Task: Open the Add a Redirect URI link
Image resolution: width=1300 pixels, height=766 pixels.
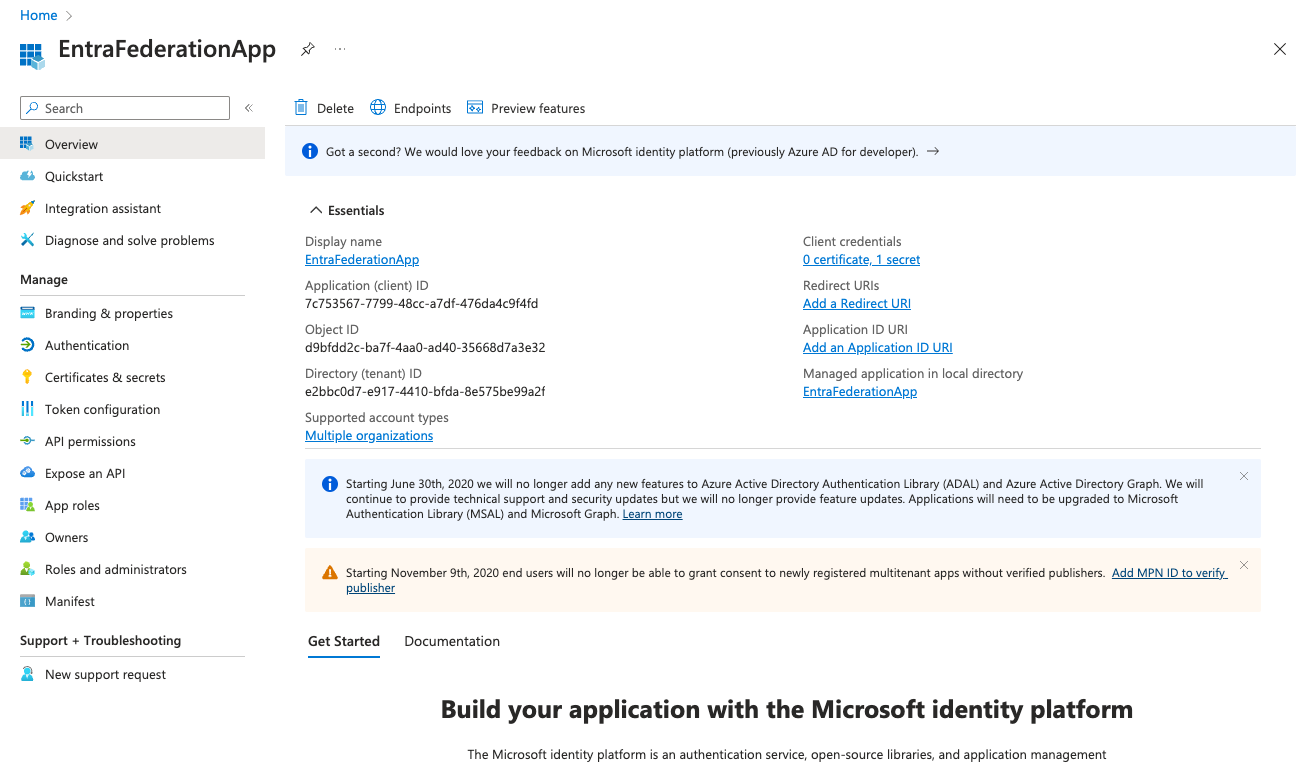Action: 856,304
